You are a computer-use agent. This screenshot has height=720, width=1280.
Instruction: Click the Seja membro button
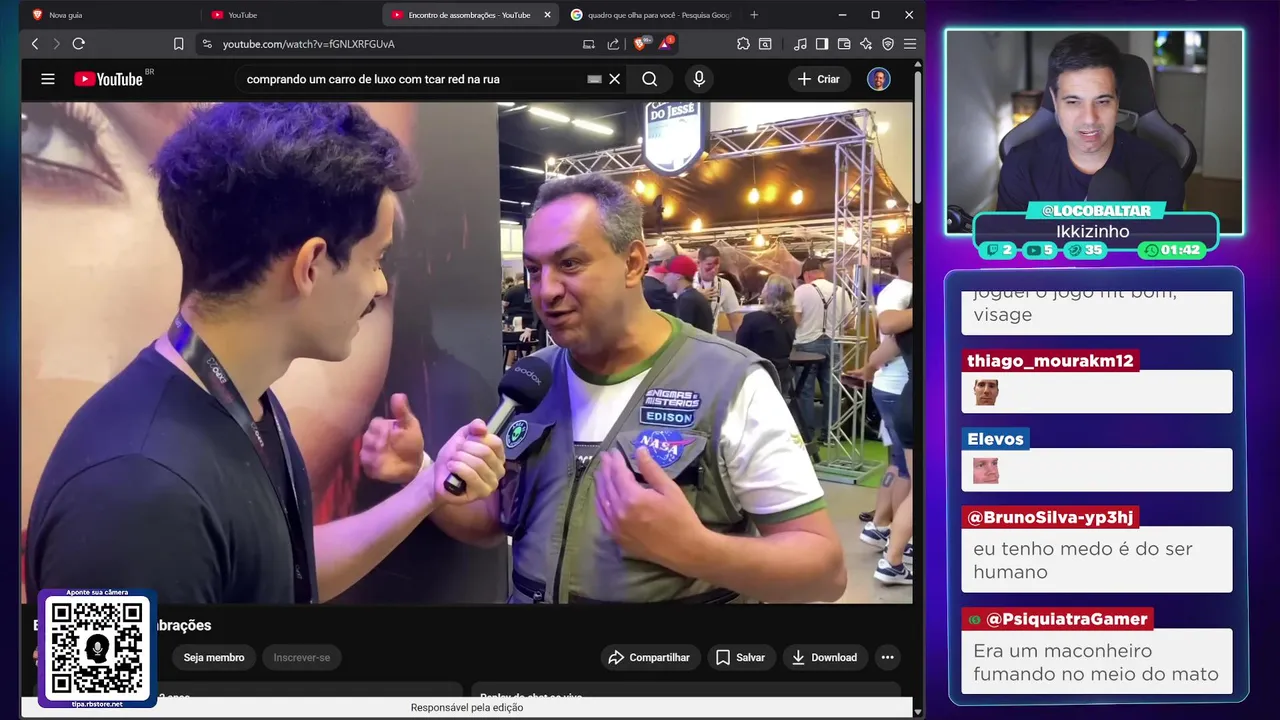coord(214,657)
